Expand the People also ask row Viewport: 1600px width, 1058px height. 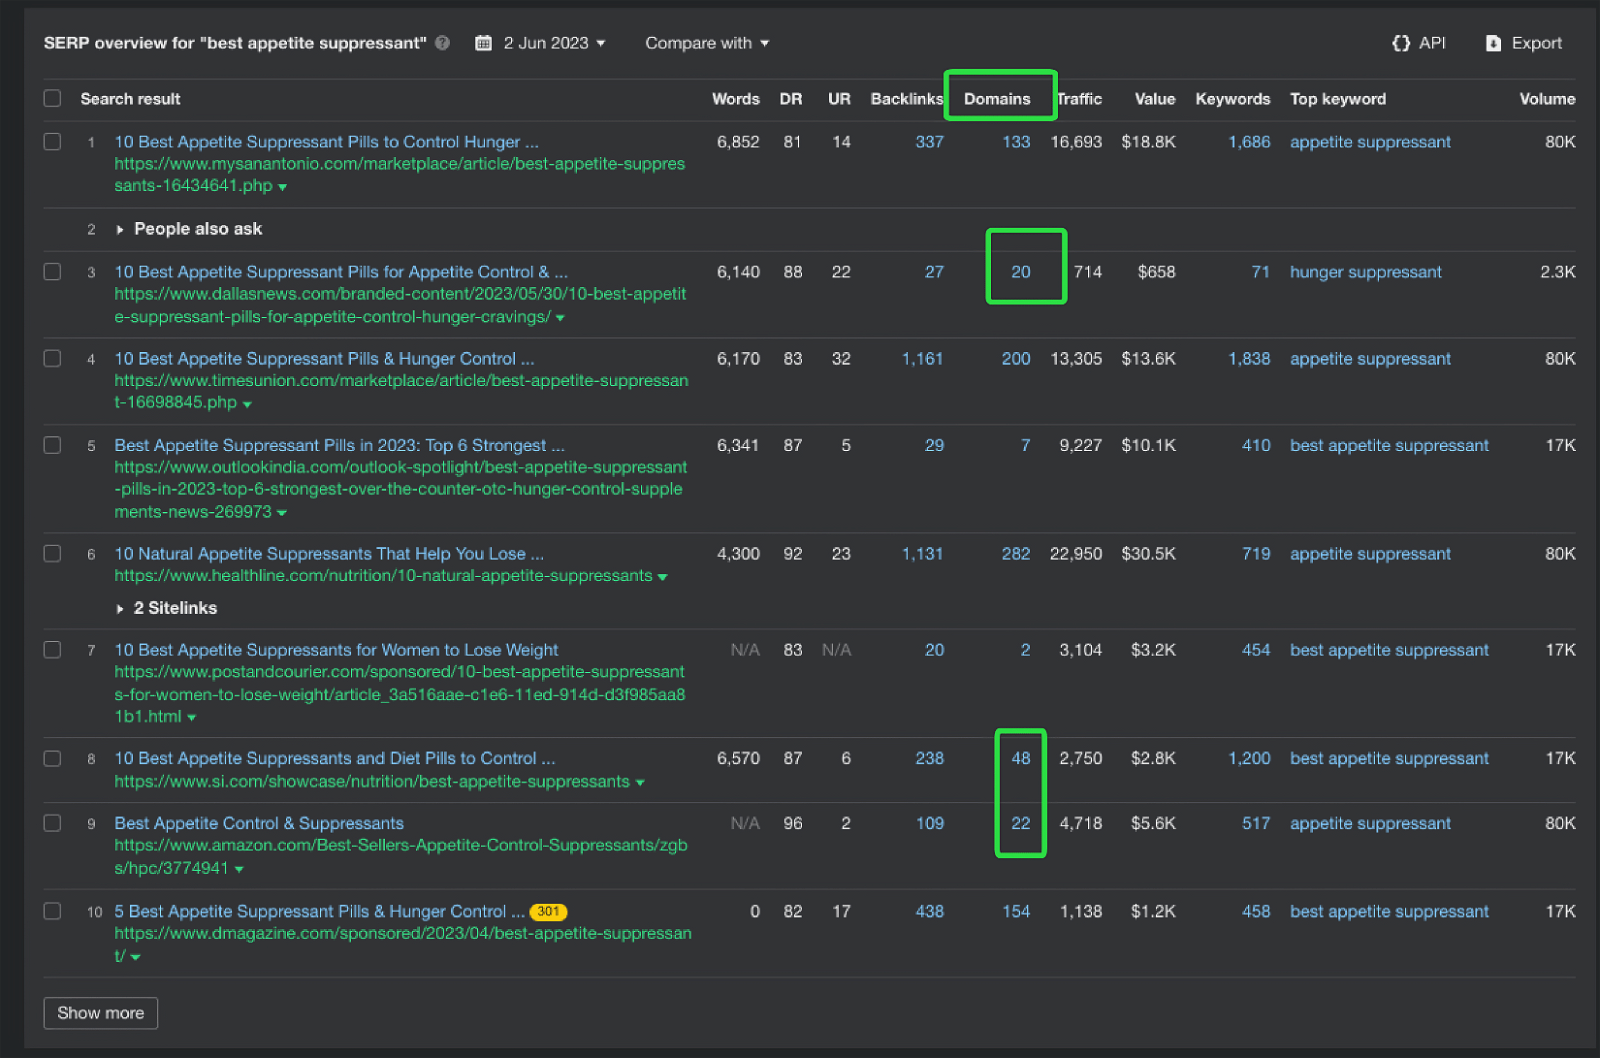pyautogui.click(x=190, y=229)
